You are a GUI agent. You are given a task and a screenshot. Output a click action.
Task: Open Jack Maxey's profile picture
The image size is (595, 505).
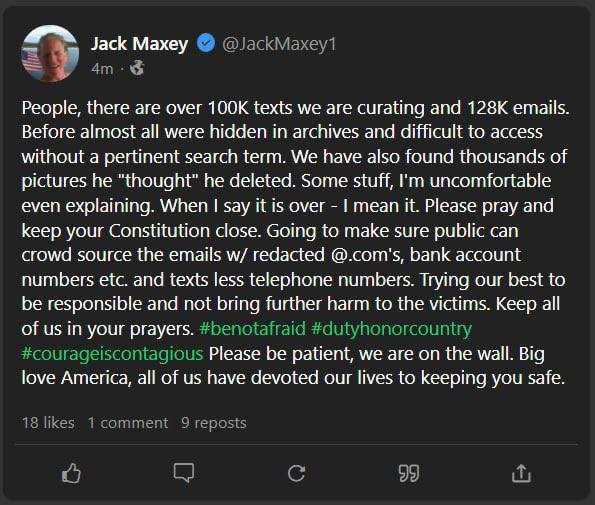tap(50, 53)
